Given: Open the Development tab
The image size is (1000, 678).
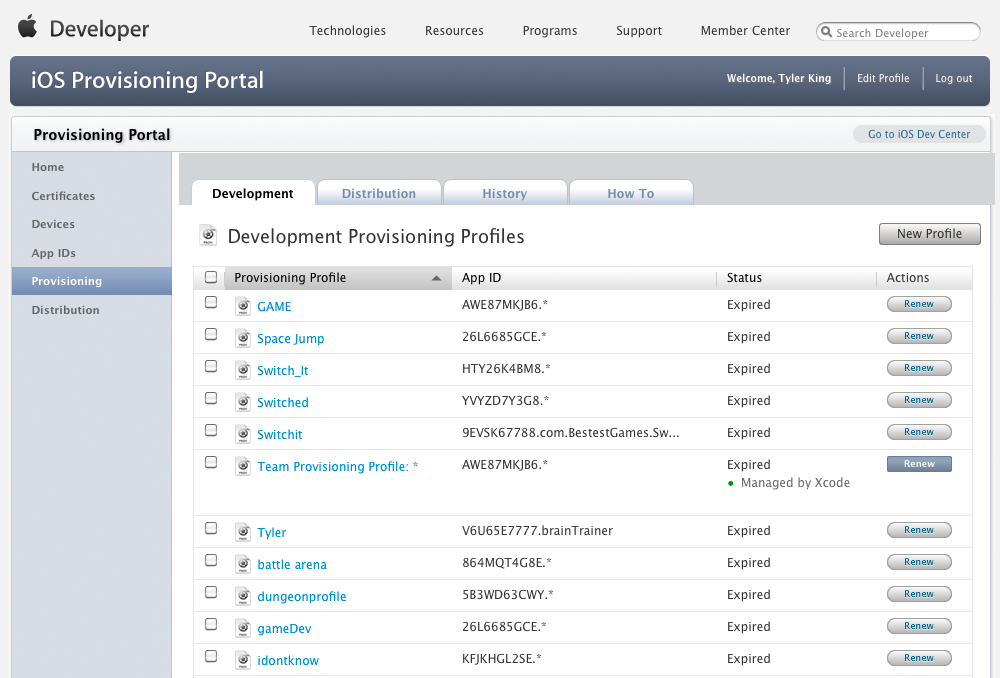Looking at the screenshot, I should (x=253, y=193).
